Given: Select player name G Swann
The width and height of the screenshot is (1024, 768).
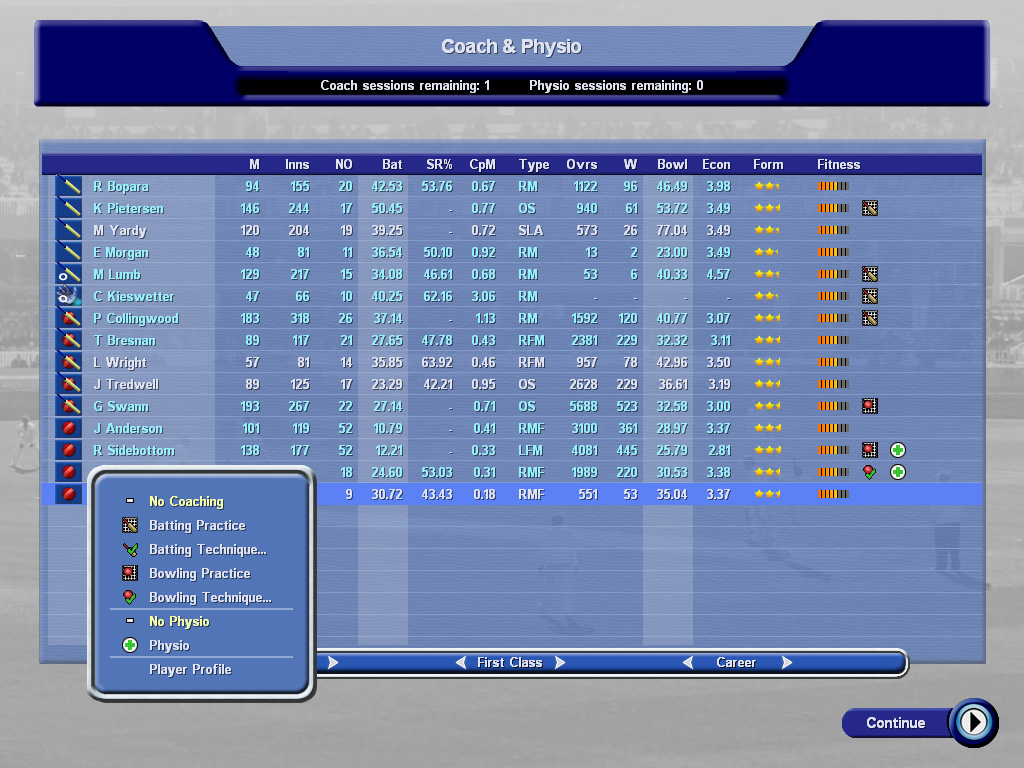Looking at the screenshot, I should click(121, 407).
